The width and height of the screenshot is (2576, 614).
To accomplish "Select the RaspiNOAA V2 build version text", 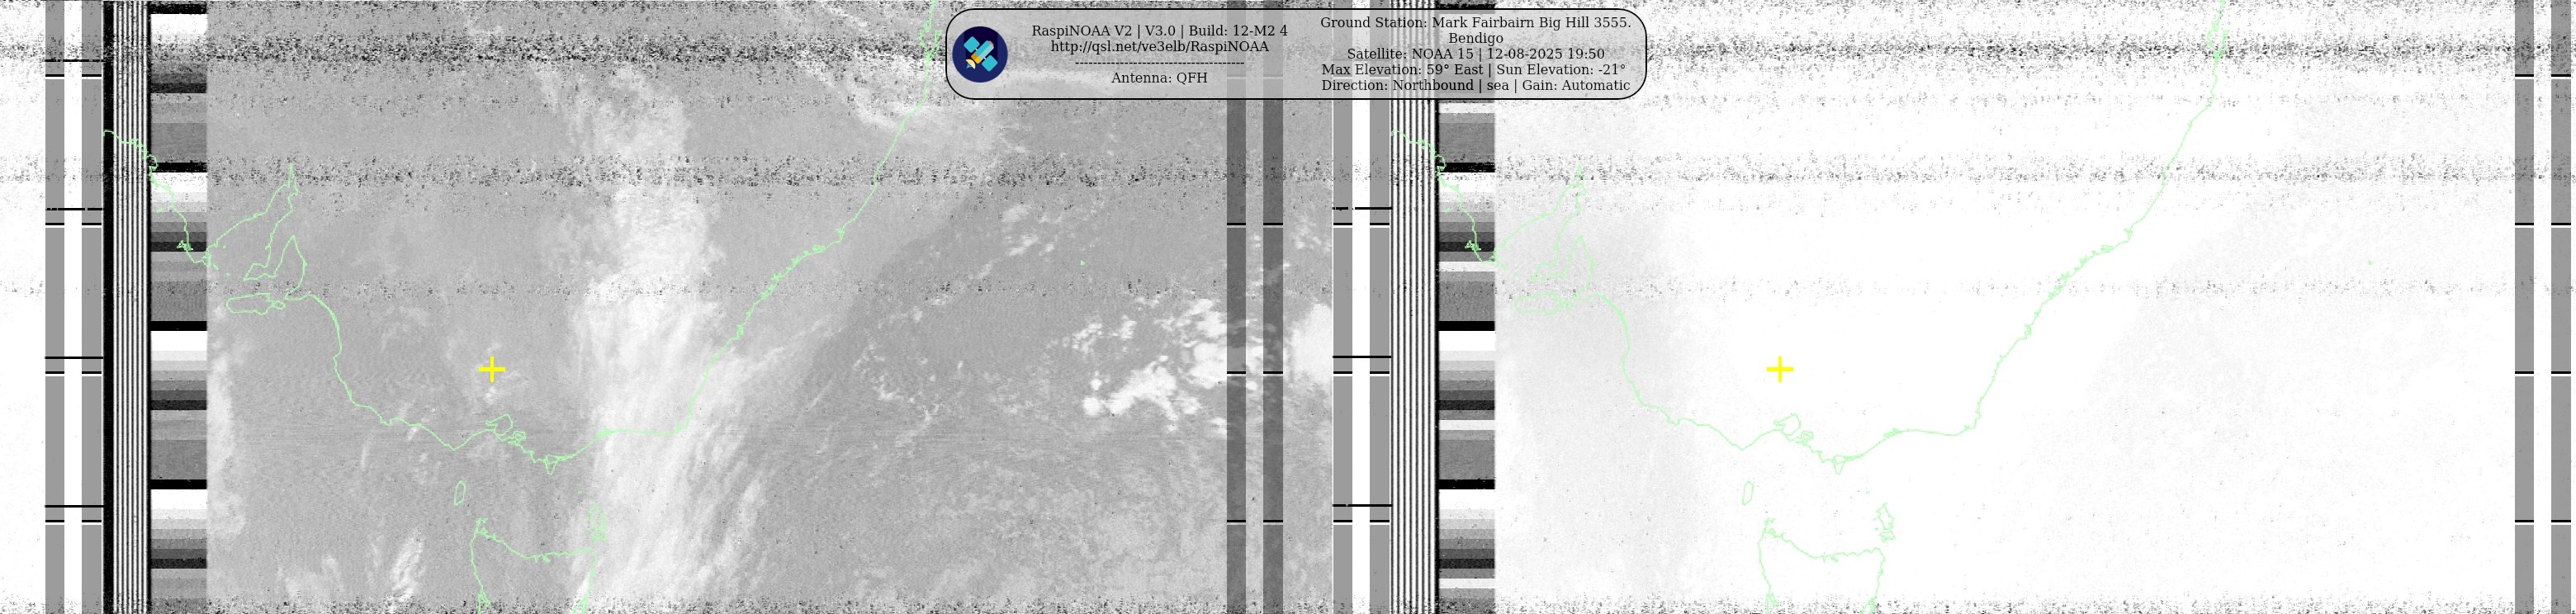I will (1159, 31).
